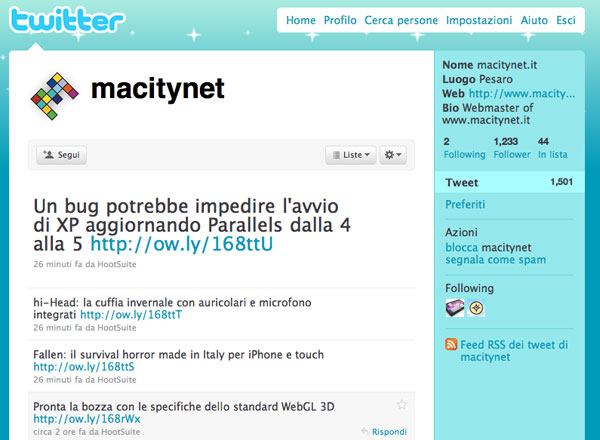Image resolution: width=600 pixels, height=440 pixels.
Task: Click Rispondi on the WebGL tweet
Action: tap(389, 432)
